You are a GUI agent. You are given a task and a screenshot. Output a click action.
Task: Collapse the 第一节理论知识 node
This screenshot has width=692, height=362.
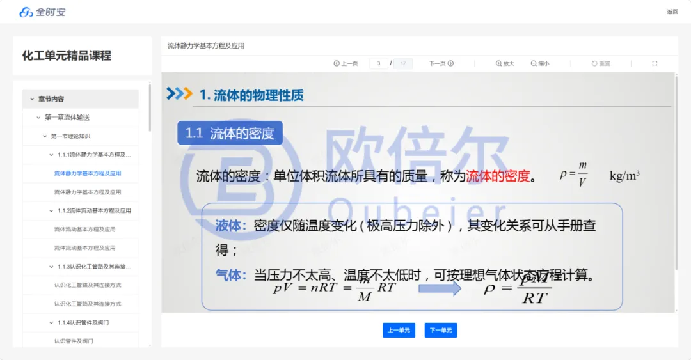tap(45, 136)
